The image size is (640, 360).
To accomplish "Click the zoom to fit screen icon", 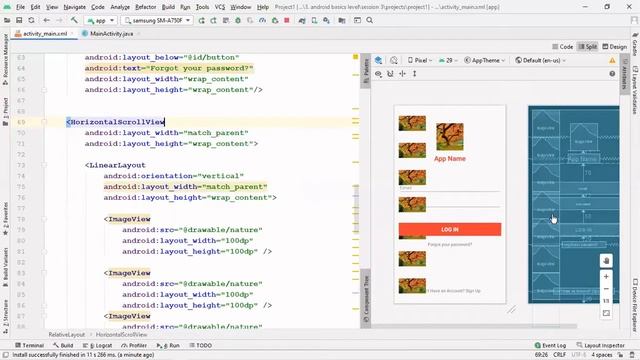I will (606, 313).
